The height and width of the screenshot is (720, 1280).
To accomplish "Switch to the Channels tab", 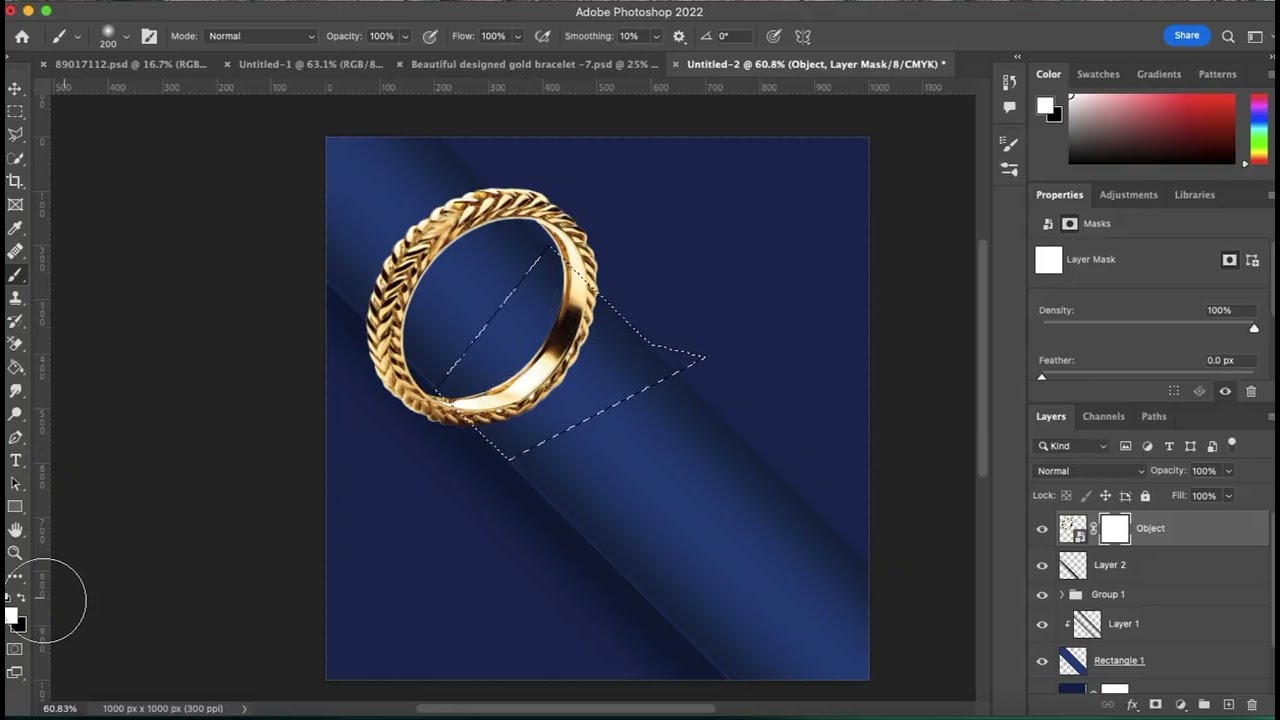I will [1104, 417].
